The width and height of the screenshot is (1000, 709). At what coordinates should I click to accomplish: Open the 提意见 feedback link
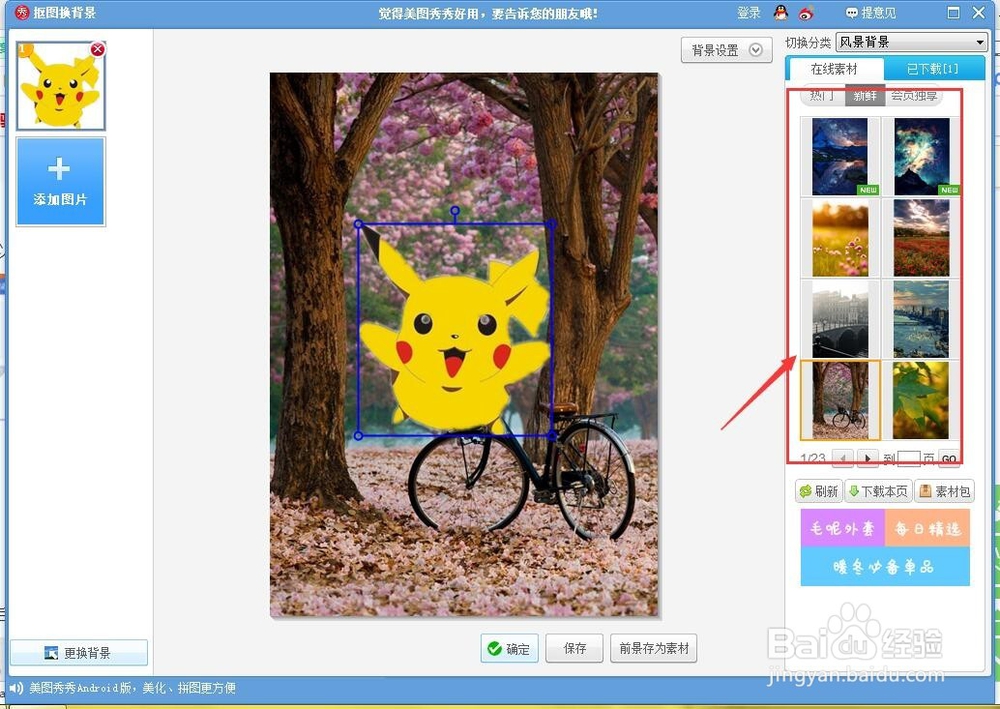[871, 13]
